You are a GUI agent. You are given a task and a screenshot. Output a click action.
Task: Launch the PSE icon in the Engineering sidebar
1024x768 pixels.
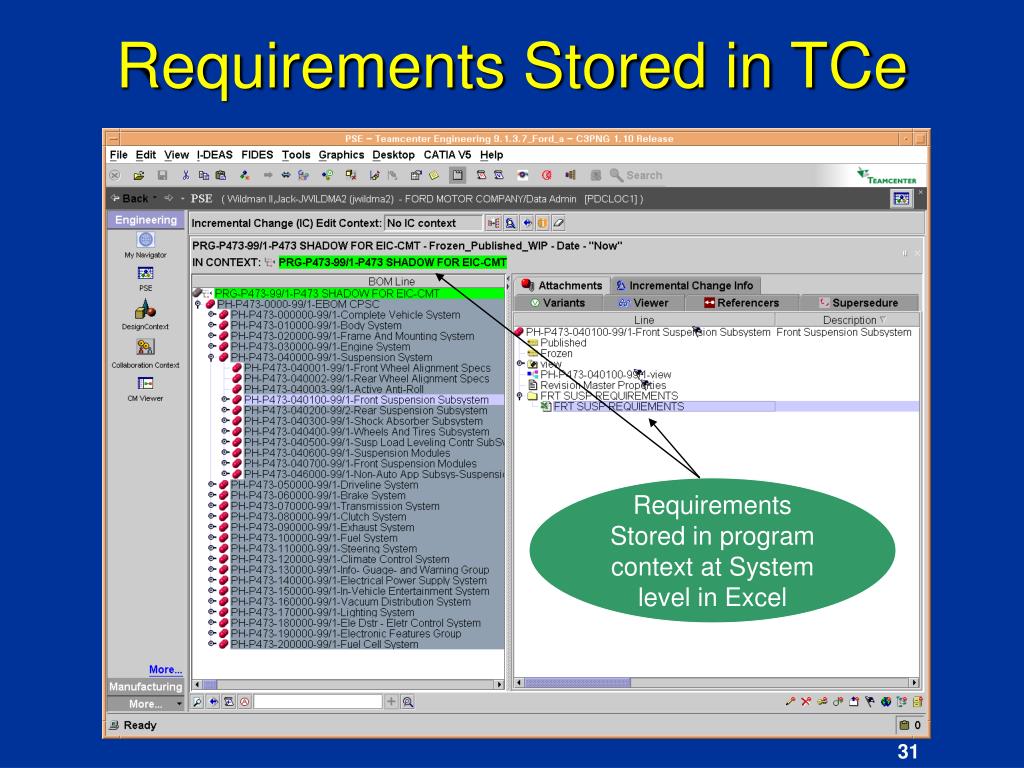pyautogui.click(x=145, y=277)
